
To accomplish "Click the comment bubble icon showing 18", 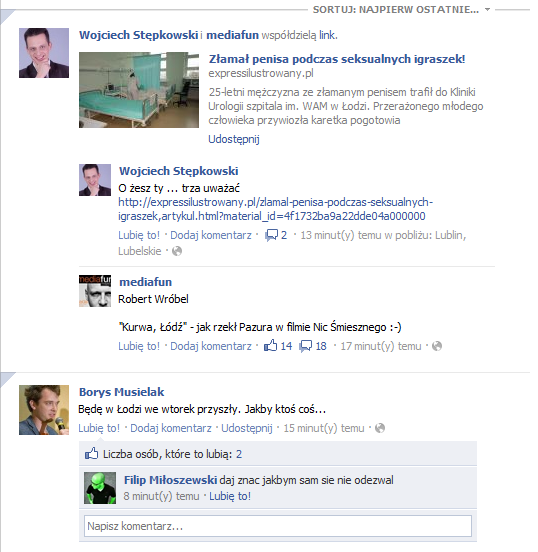I will click(305, 346).
